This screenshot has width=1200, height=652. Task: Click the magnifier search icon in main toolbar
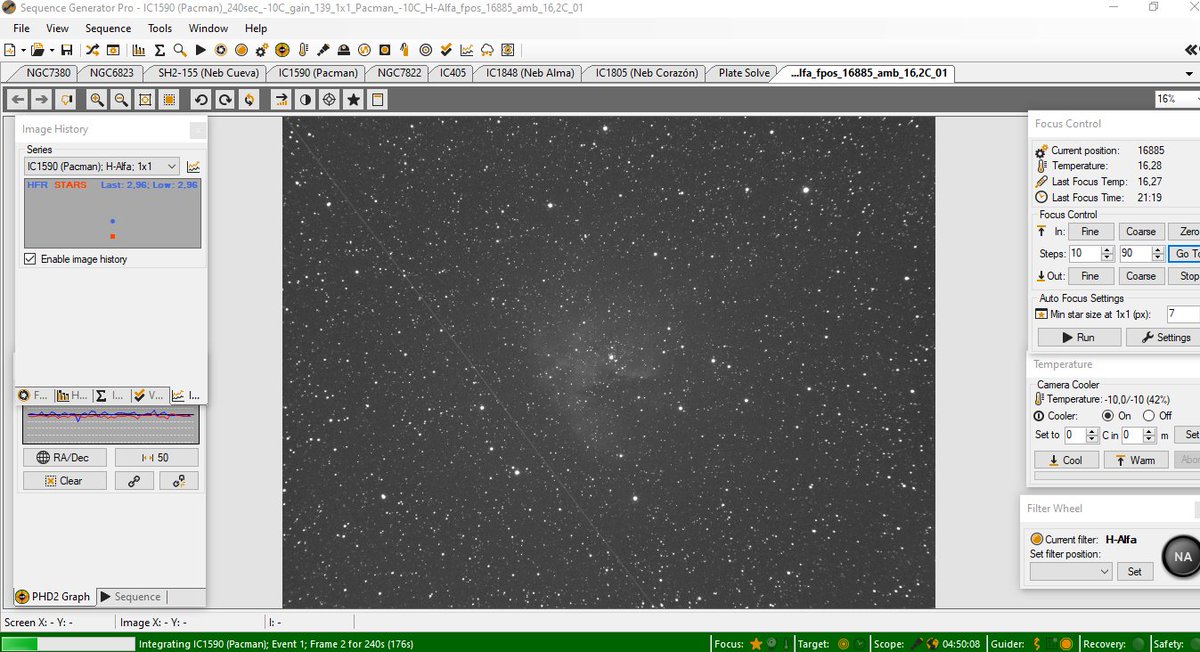click(x=179, y=50)
